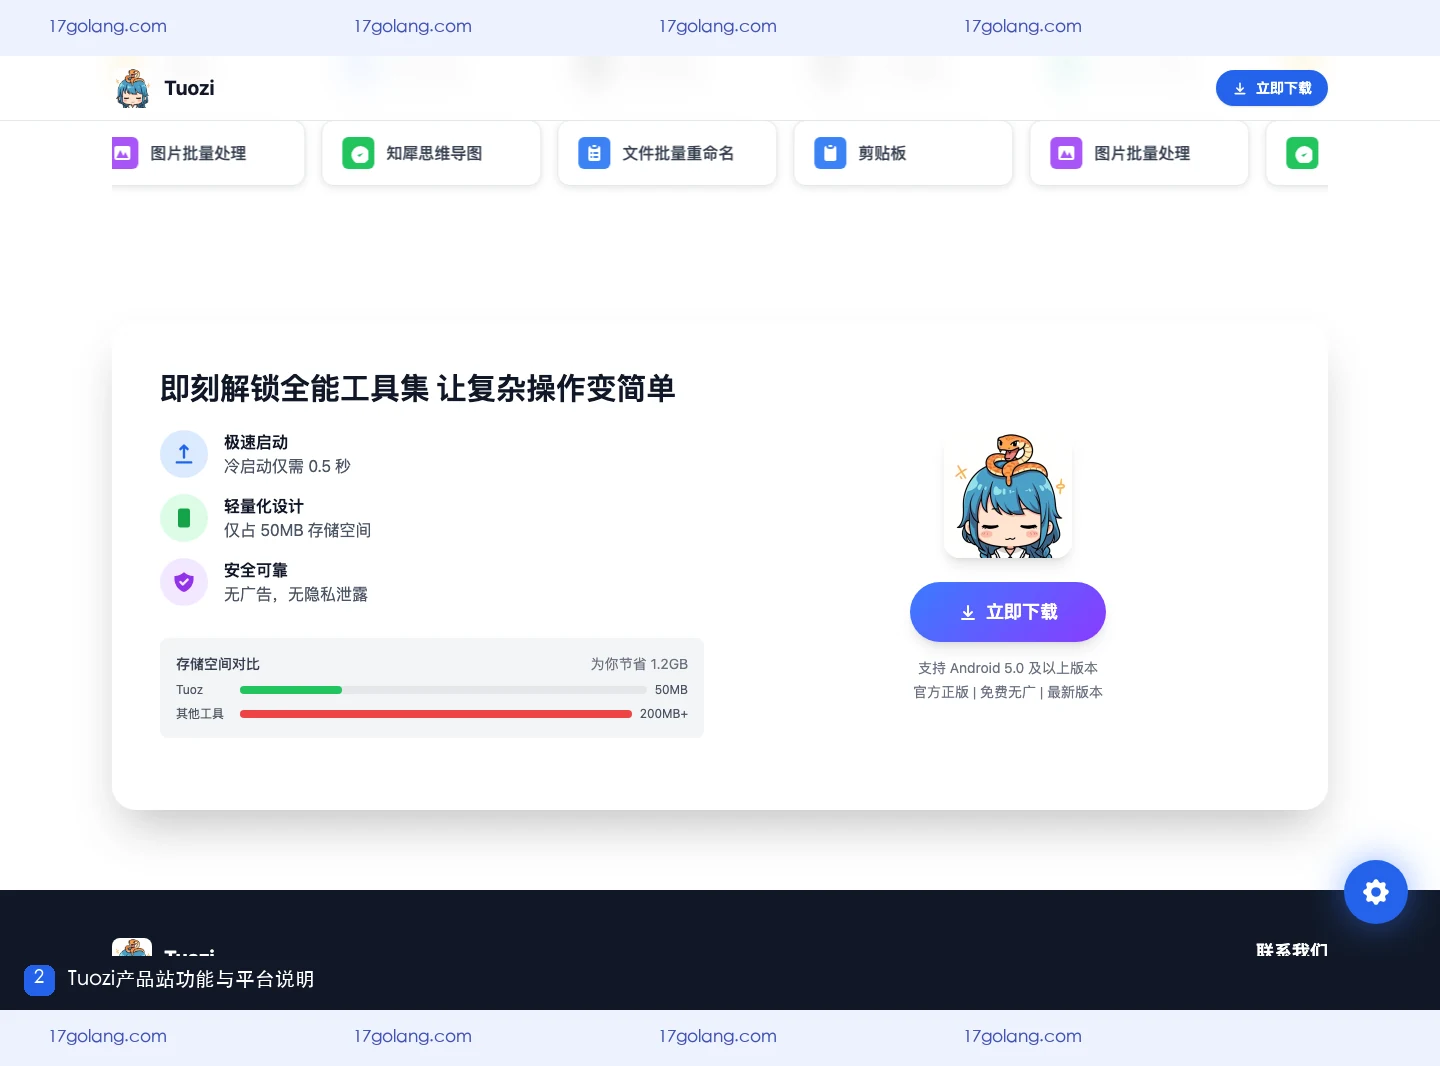This screenshot has height=1066, width=1440.
Task: Click the Tuozi brand name in header
Action: pos(189,88)
